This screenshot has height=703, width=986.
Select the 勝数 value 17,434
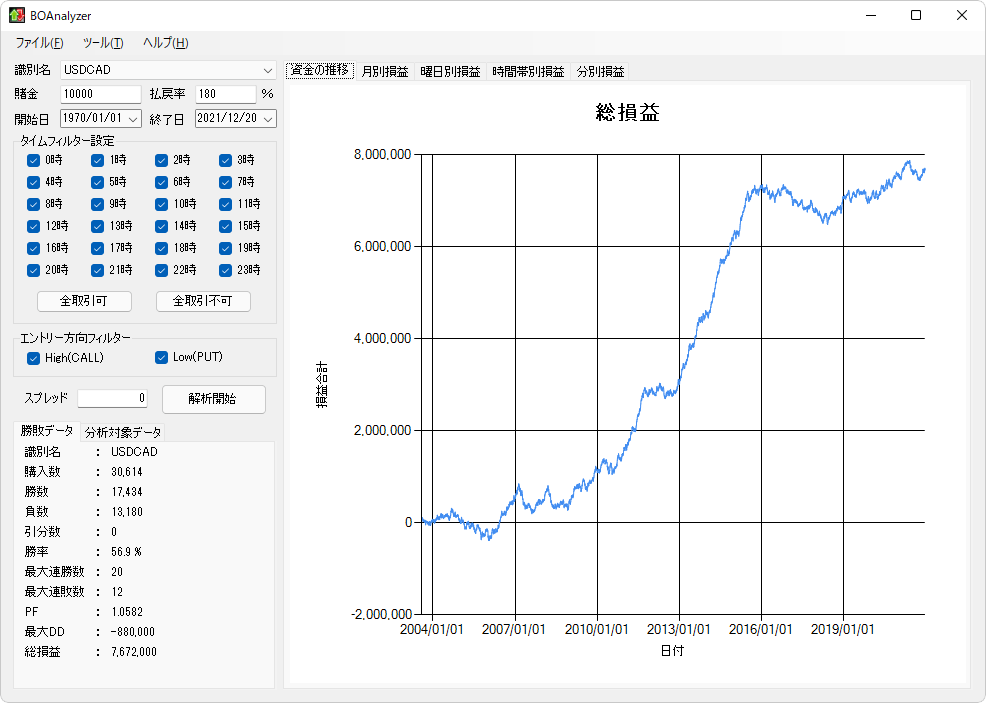[x=127, y=492]
